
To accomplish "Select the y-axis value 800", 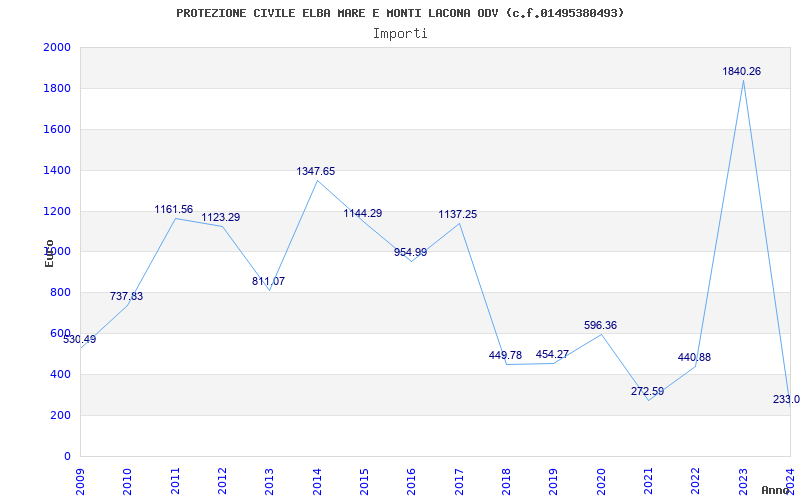I will pos(60,292).
